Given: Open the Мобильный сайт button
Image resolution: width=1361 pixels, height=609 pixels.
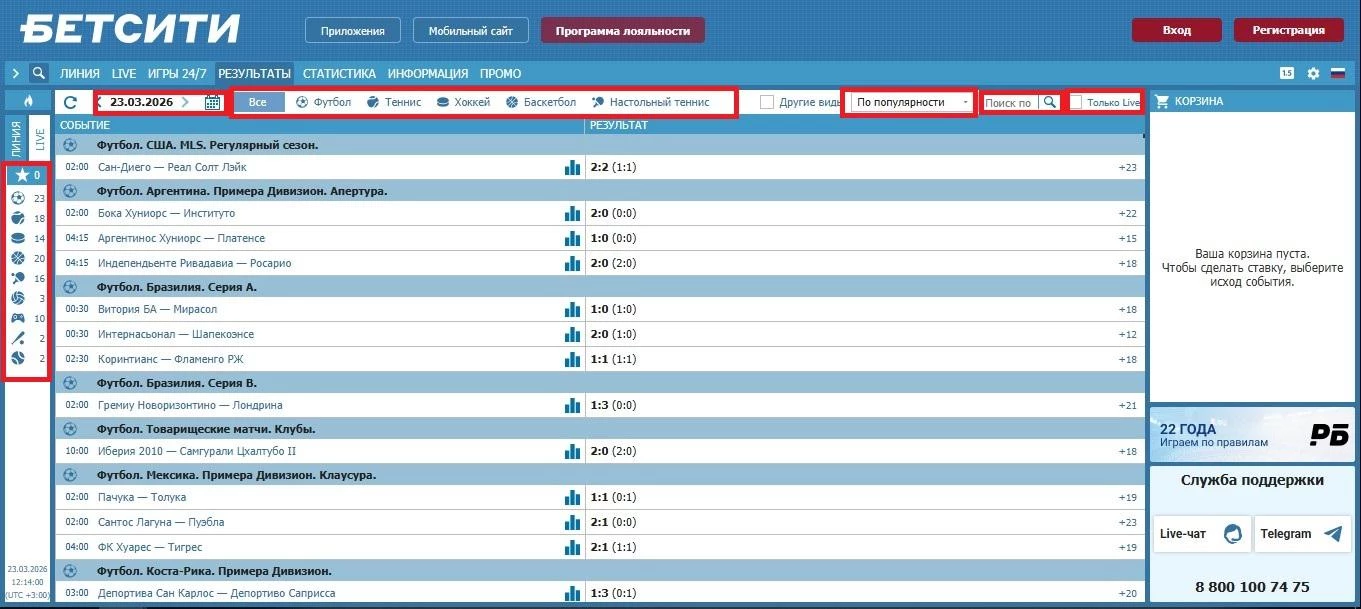Looking at the screenshot, I should (471, 31).
